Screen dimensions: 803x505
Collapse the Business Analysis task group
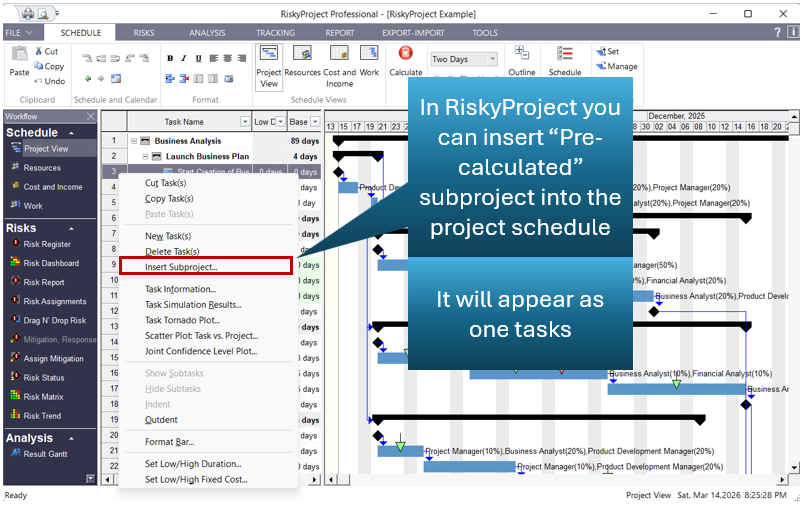click(x=134, y=141)
